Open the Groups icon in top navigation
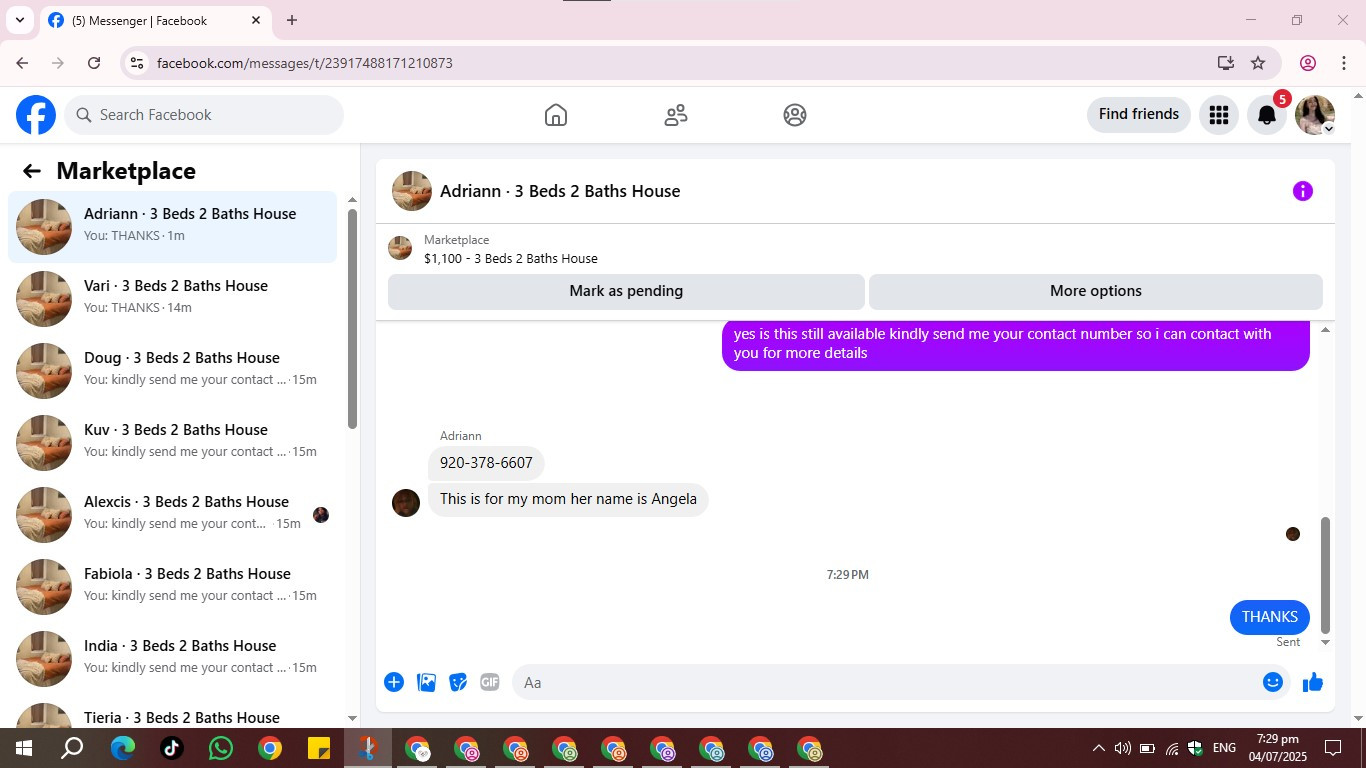The width and height of the screenshot is (1366, 768). pos(795,115)
